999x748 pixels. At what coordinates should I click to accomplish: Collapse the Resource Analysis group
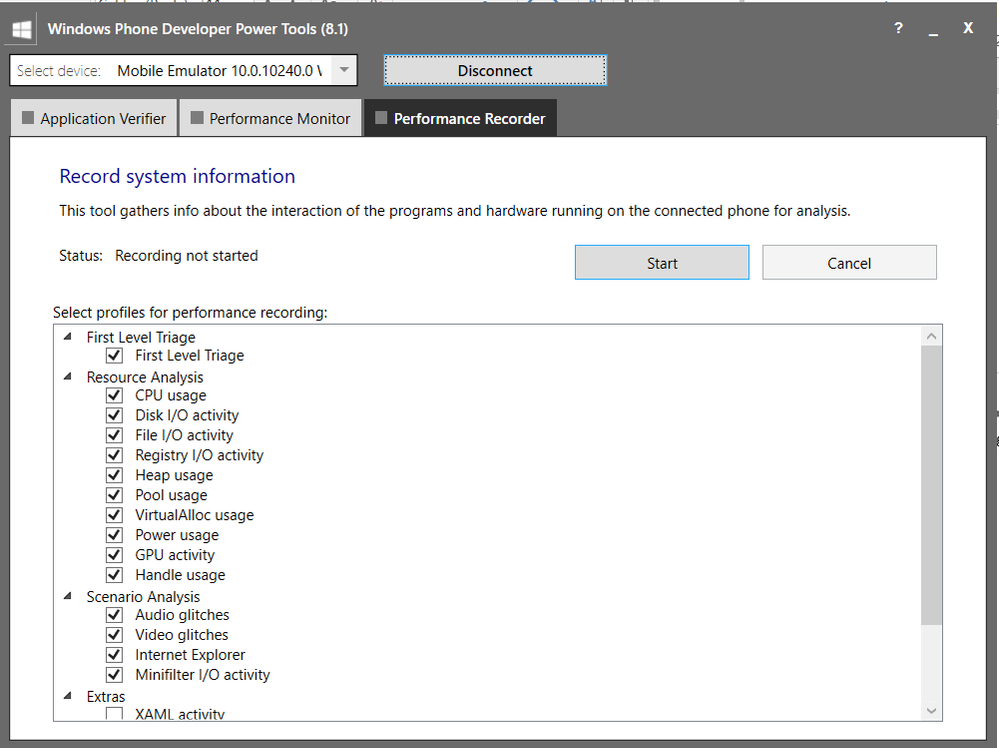(x=68, y=377)
